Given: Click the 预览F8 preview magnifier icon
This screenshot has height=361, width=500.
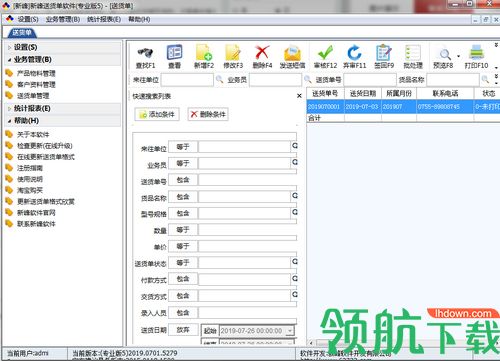Looking at the screenshot, I should tap(445, 54).
